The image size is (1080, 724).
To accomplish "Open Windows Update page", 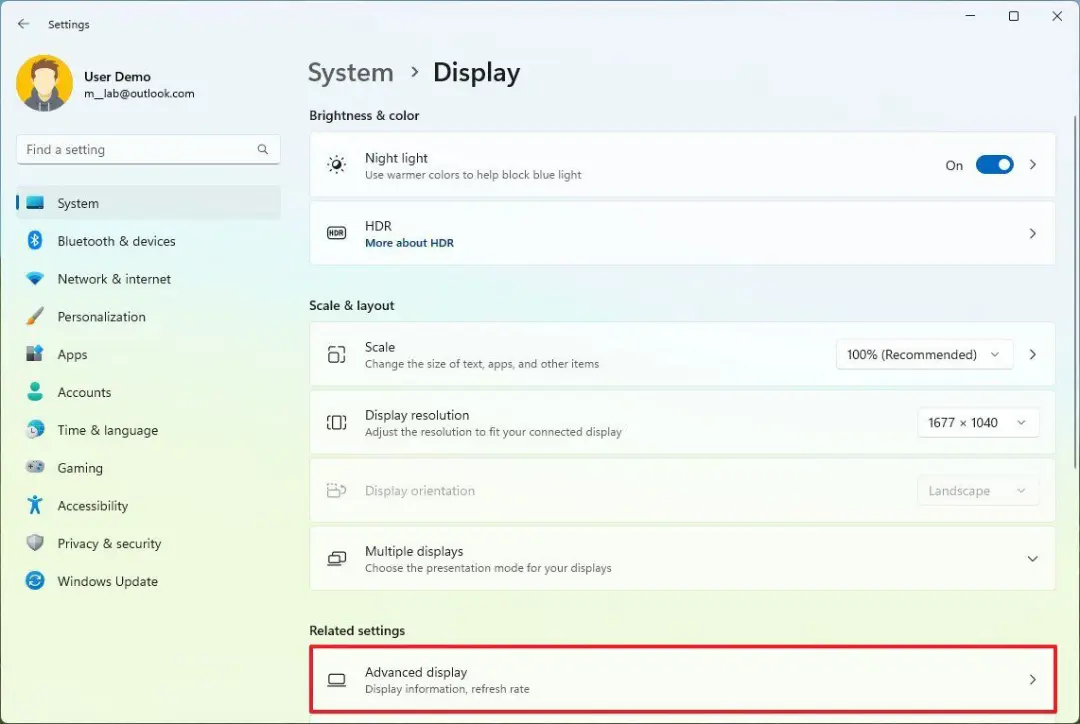I will click(148, 581).
